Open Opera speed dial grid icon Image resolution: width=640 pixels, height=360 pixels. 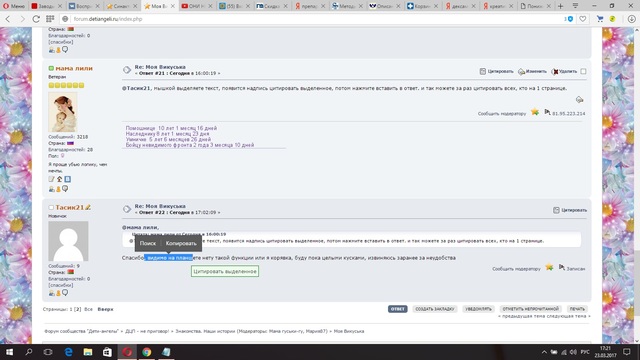coord(50,19)
